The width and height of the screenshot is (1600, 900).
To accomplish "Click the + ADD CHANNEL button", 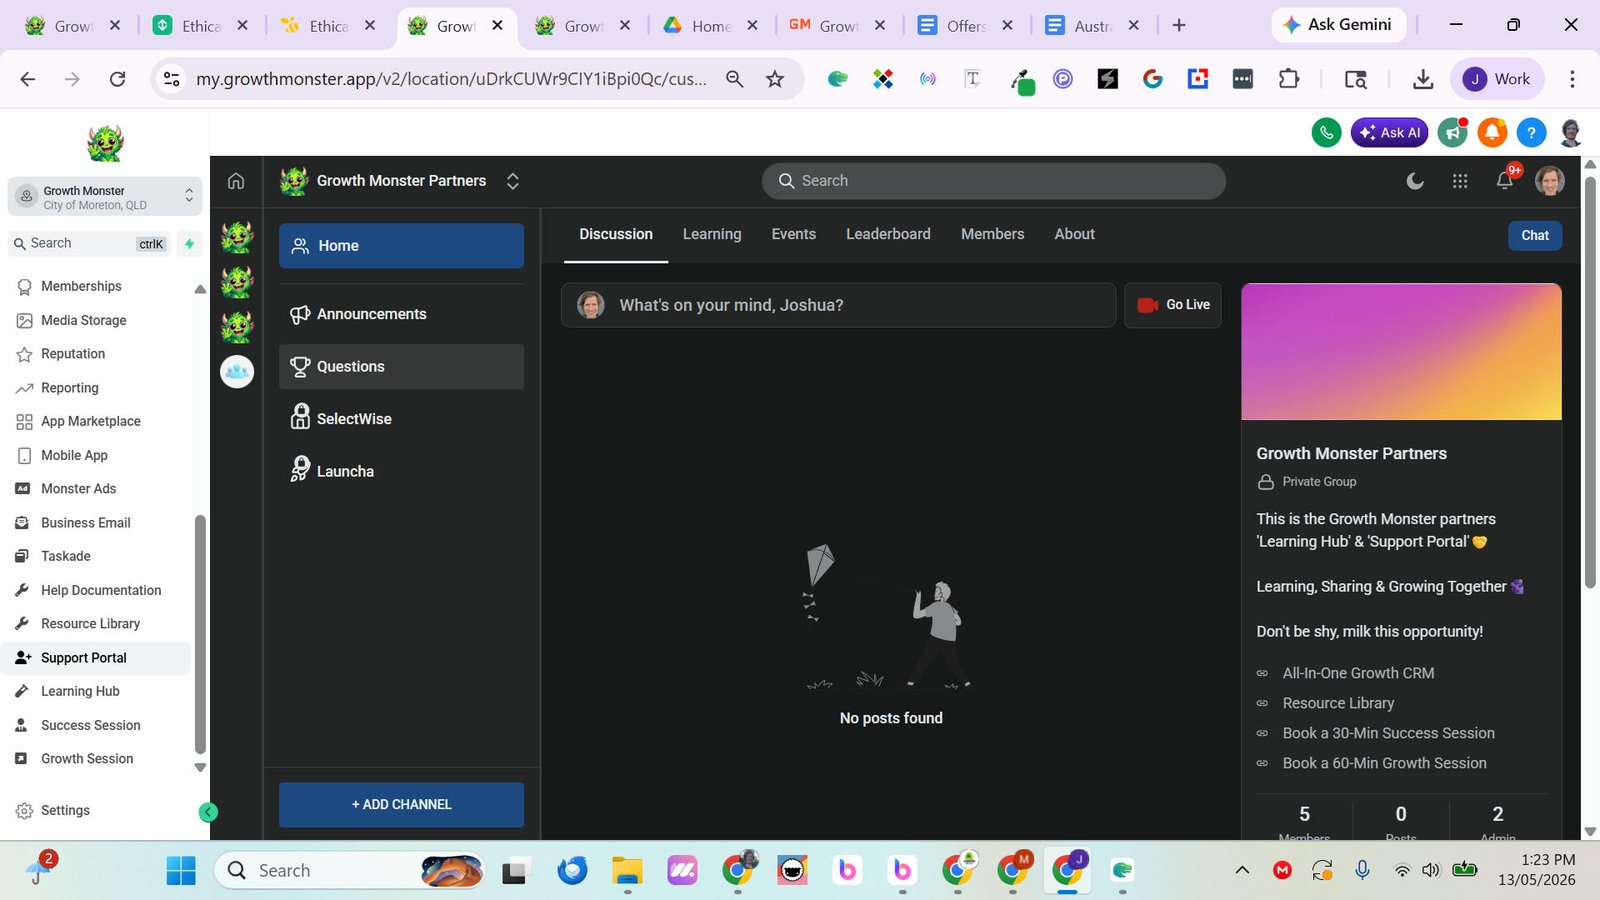I will 401,805.
